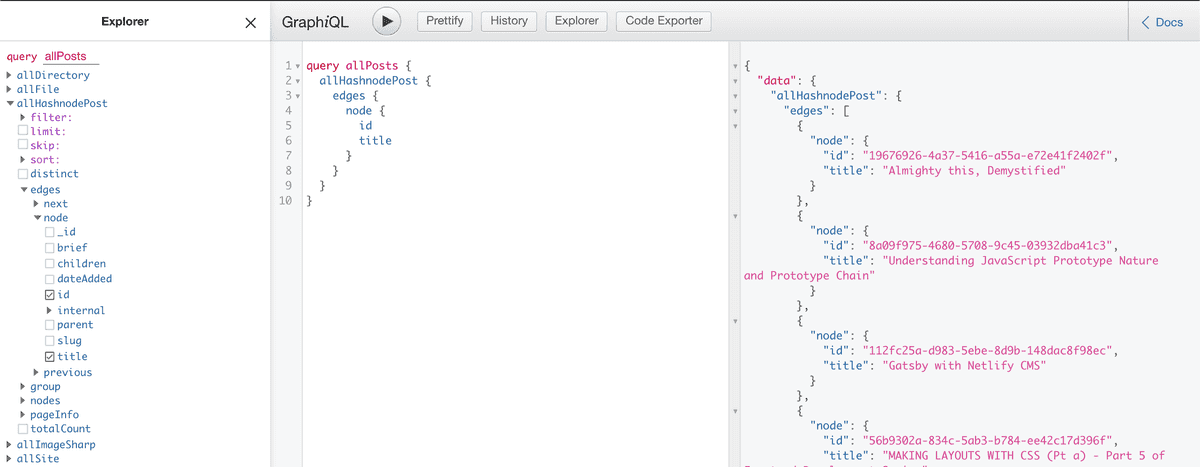Expand the nodes field
This screenshot has width=1200, height=467.
[22, 400]
